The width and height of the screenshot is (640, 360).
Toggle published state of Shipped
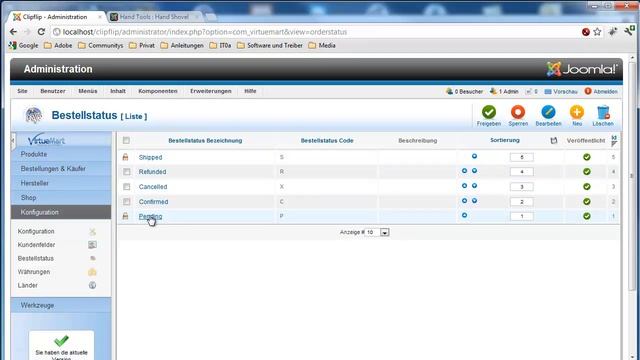pyautogui.click(x=587, y=157)
